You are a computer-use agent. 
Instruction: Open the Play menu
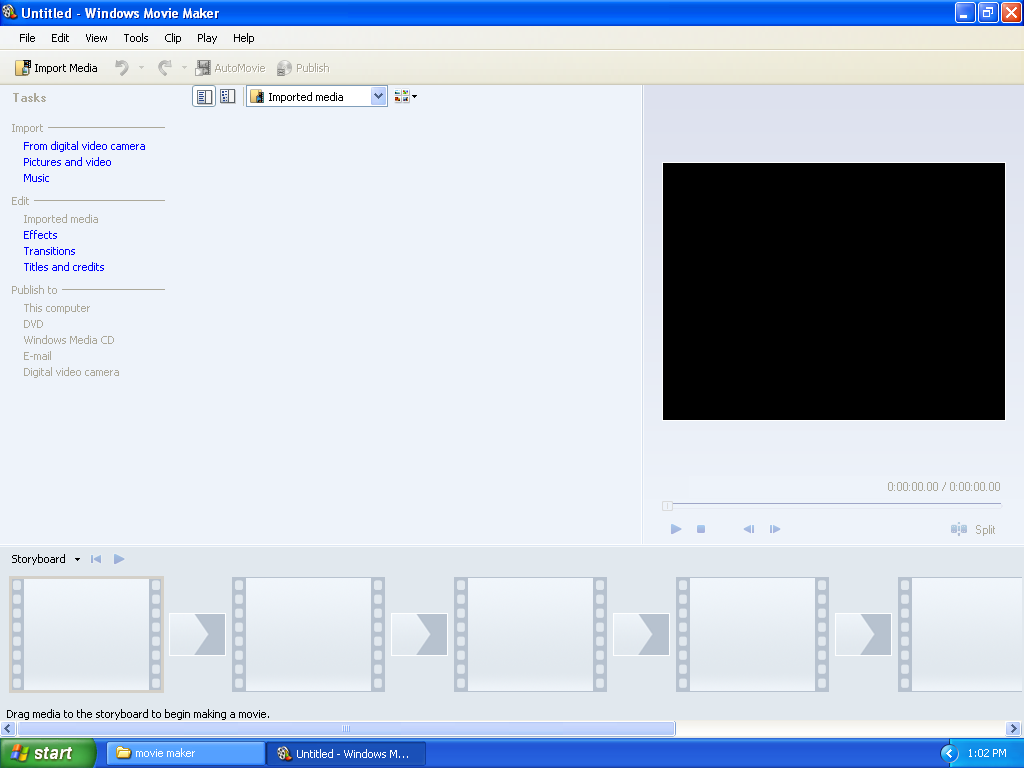[x=207, y=38]
